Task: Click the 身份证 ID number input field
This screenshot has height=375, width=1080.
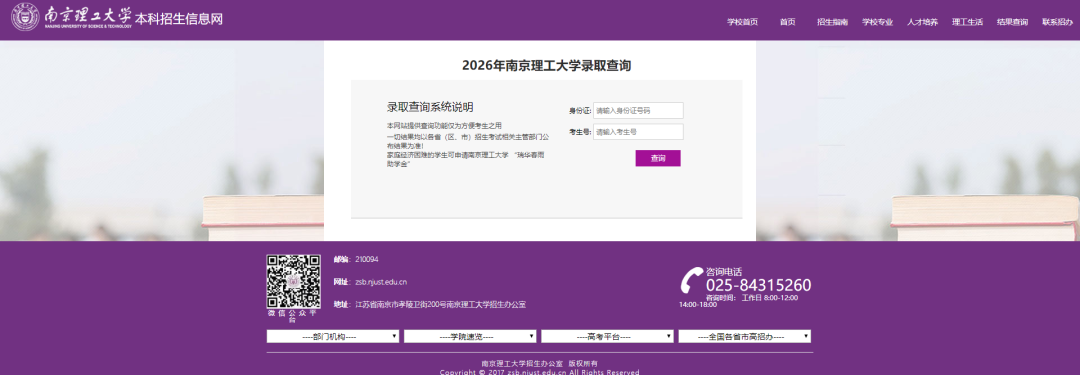Action: point(638,110)
